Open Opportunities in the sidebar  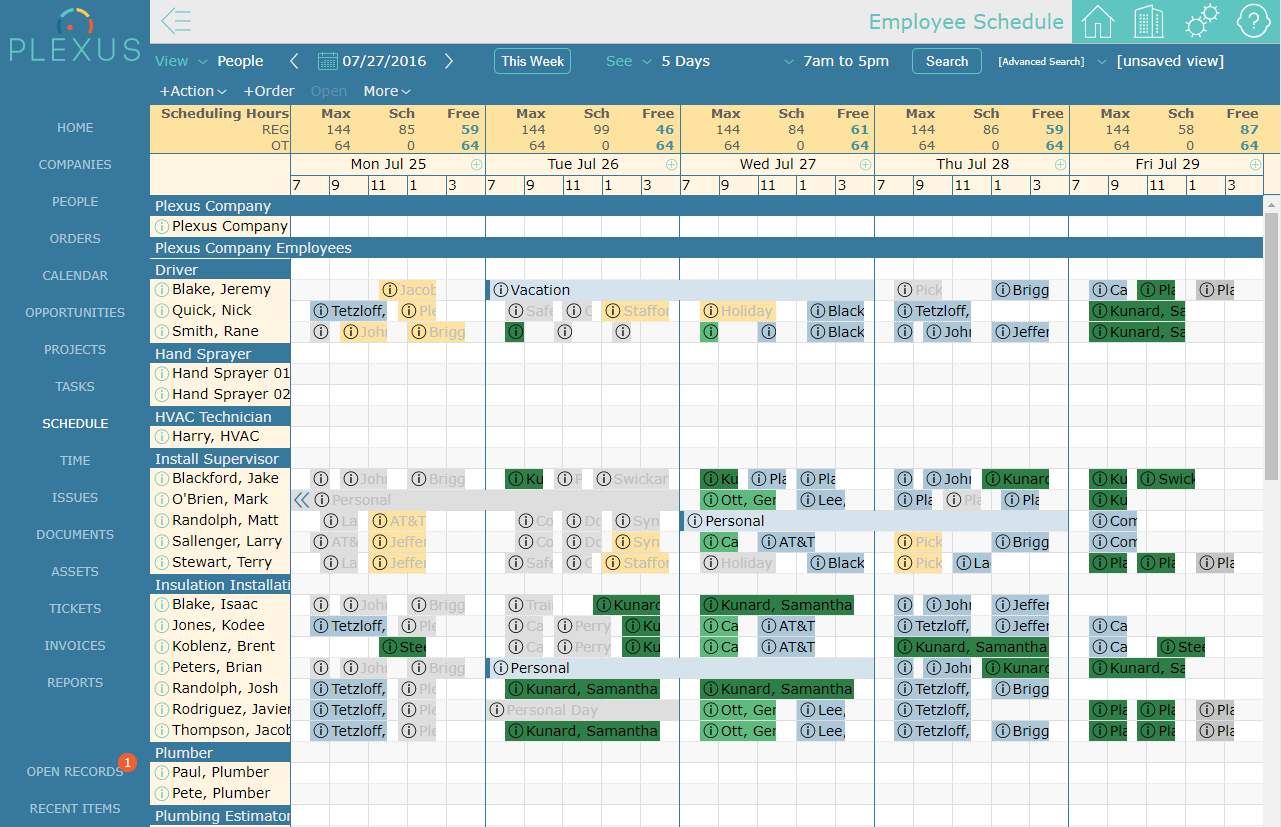pyautogui.click(x=75, y=313)
